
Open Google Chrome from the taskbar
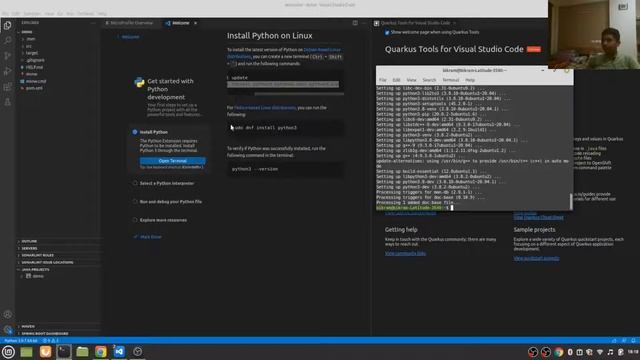click(x=100, y=352)
